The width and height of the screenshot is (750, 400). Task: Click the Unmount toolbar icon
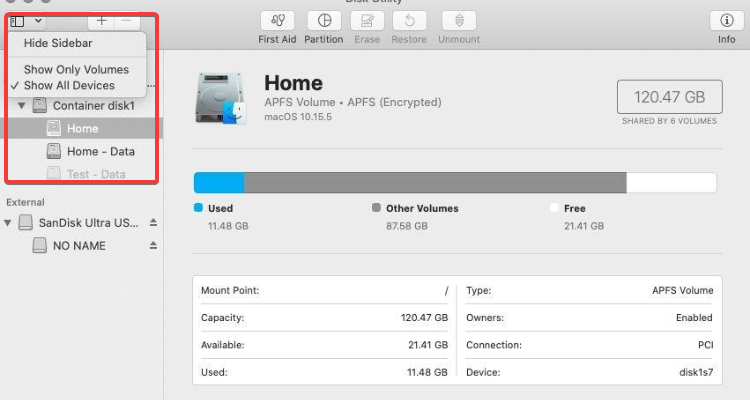click(459, 21)
